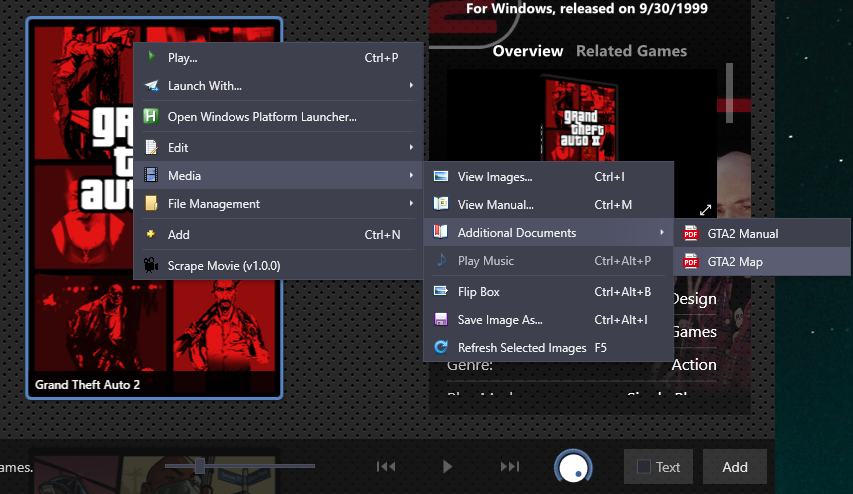The image size is (853, 494).
Task: Click the Edit notepad icon
Action: tap(151, 147)
